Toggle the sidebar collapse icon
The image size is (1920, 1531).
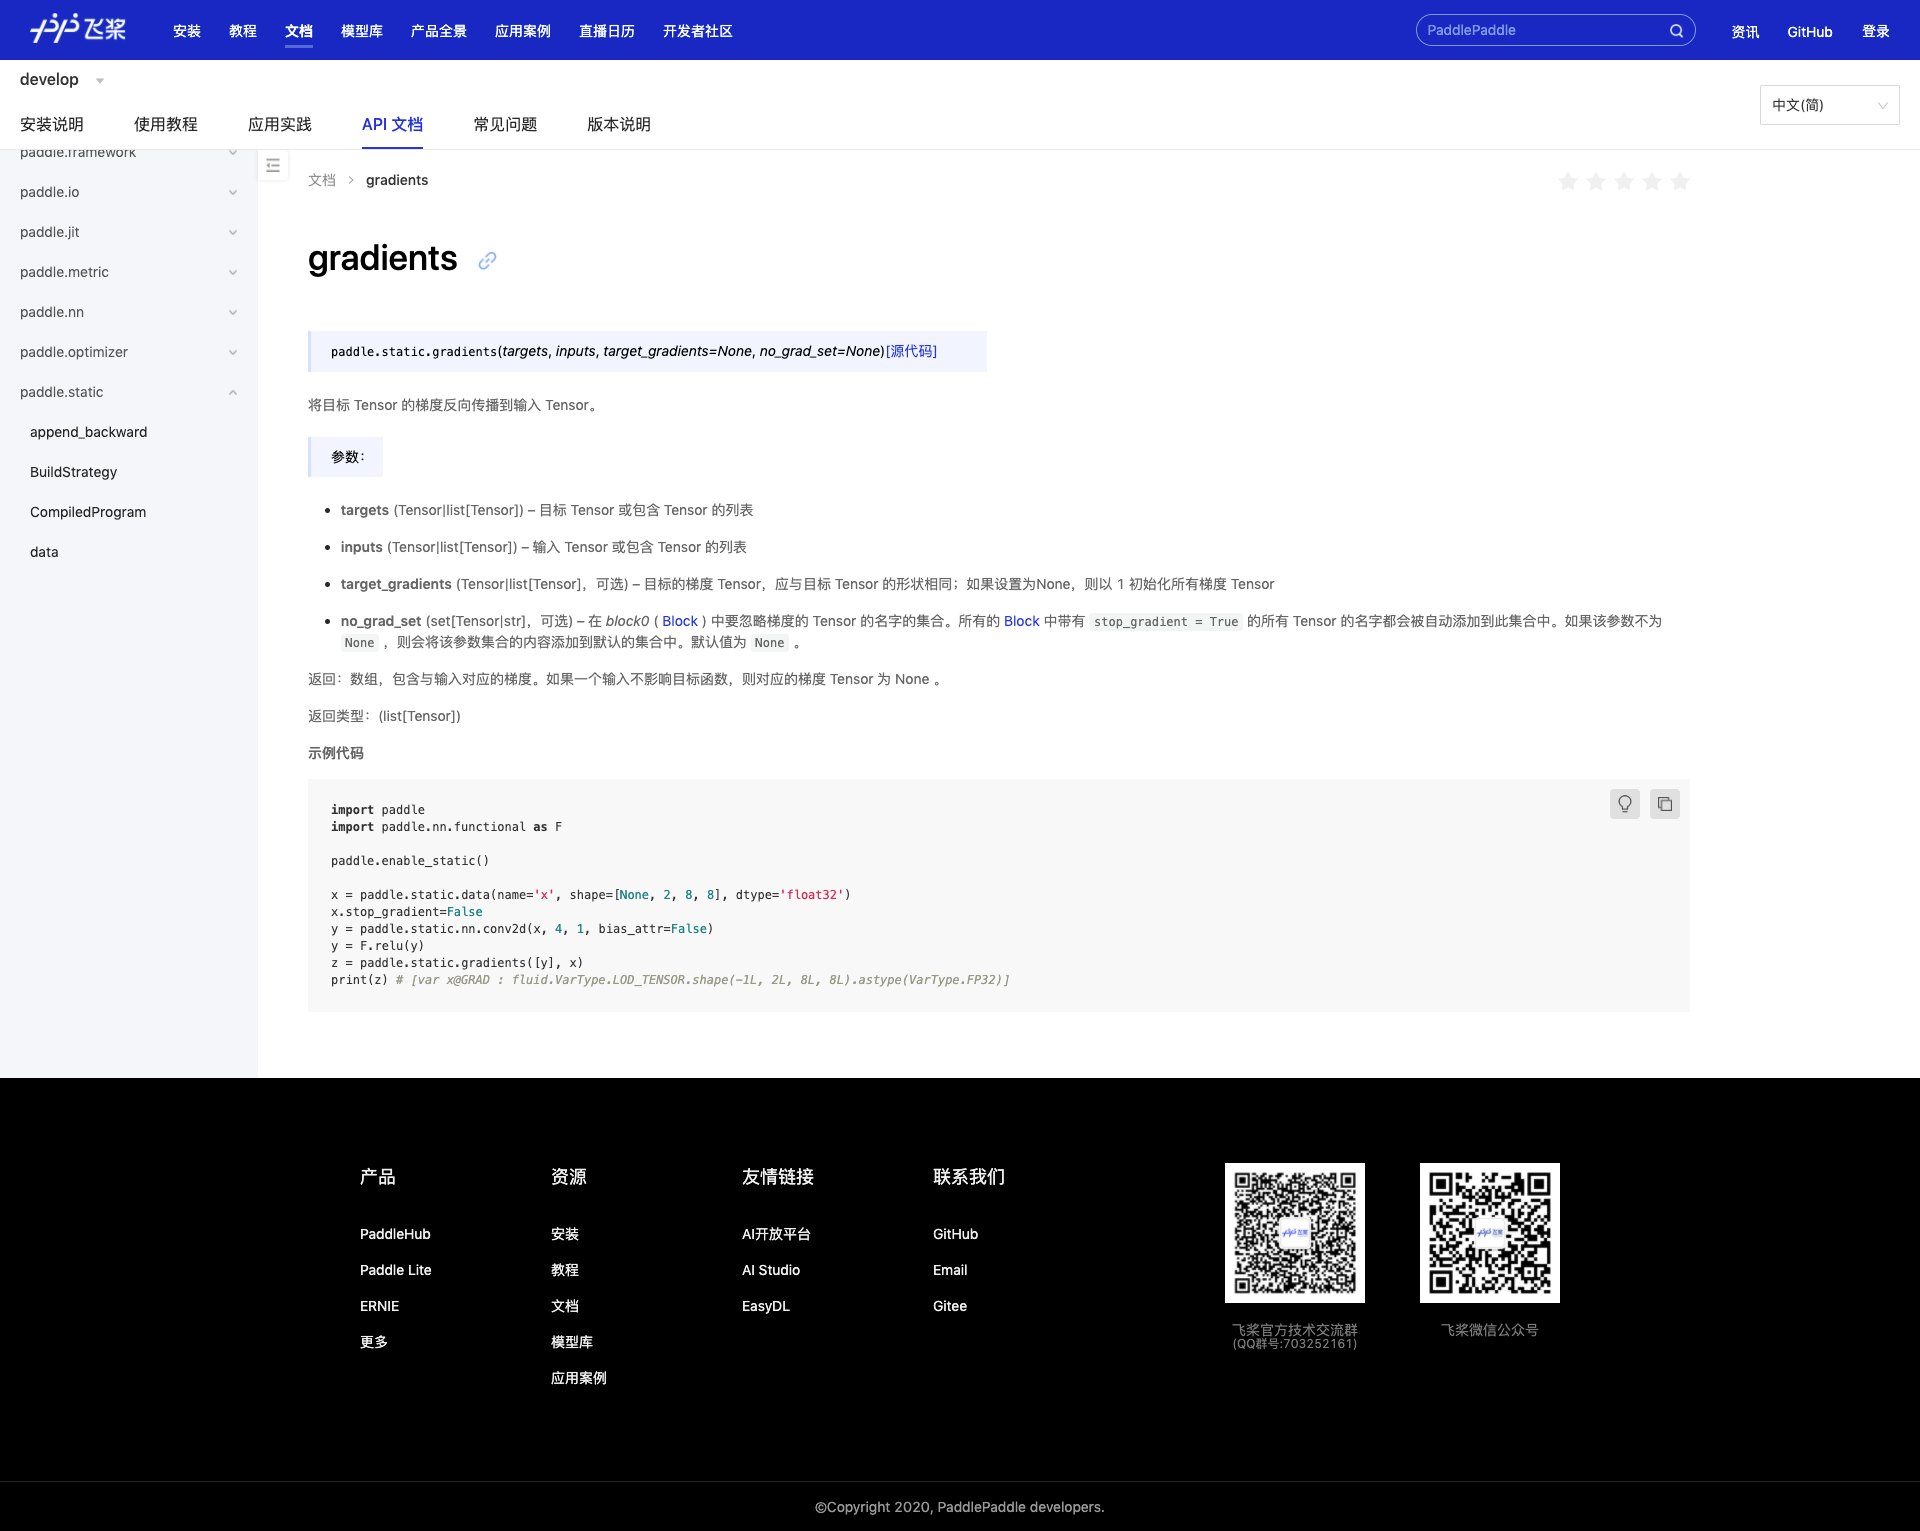[x=273, y=166]
